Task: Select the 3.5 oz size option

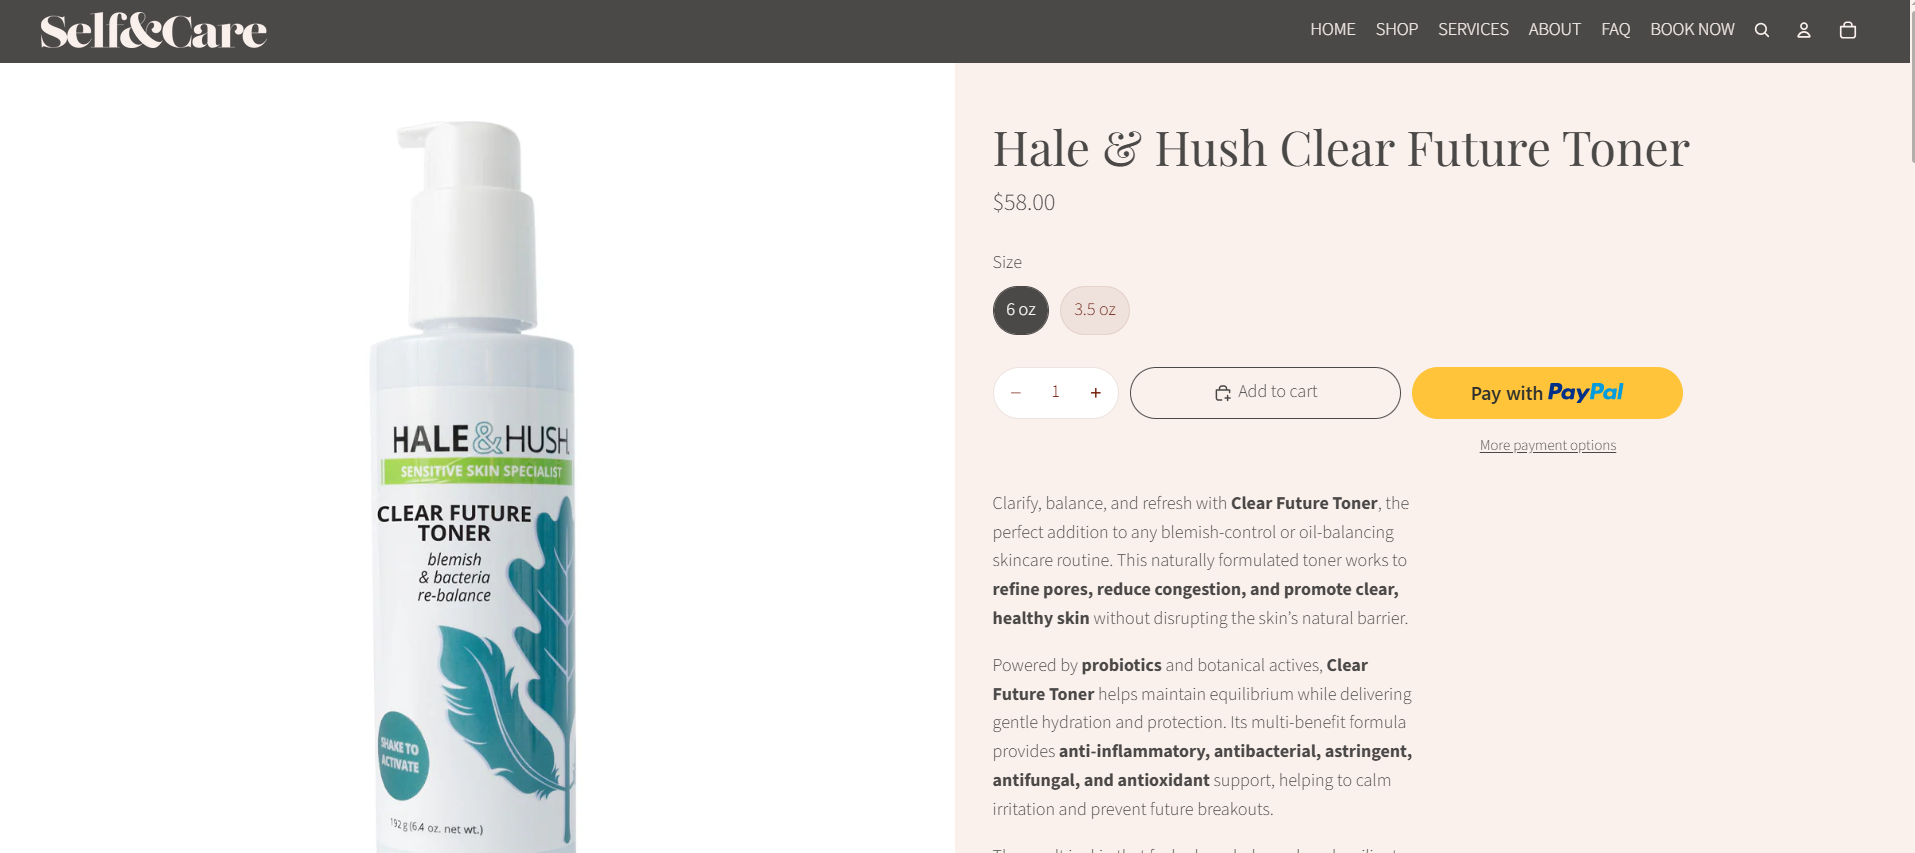Action: click(x=1095, y=310)
